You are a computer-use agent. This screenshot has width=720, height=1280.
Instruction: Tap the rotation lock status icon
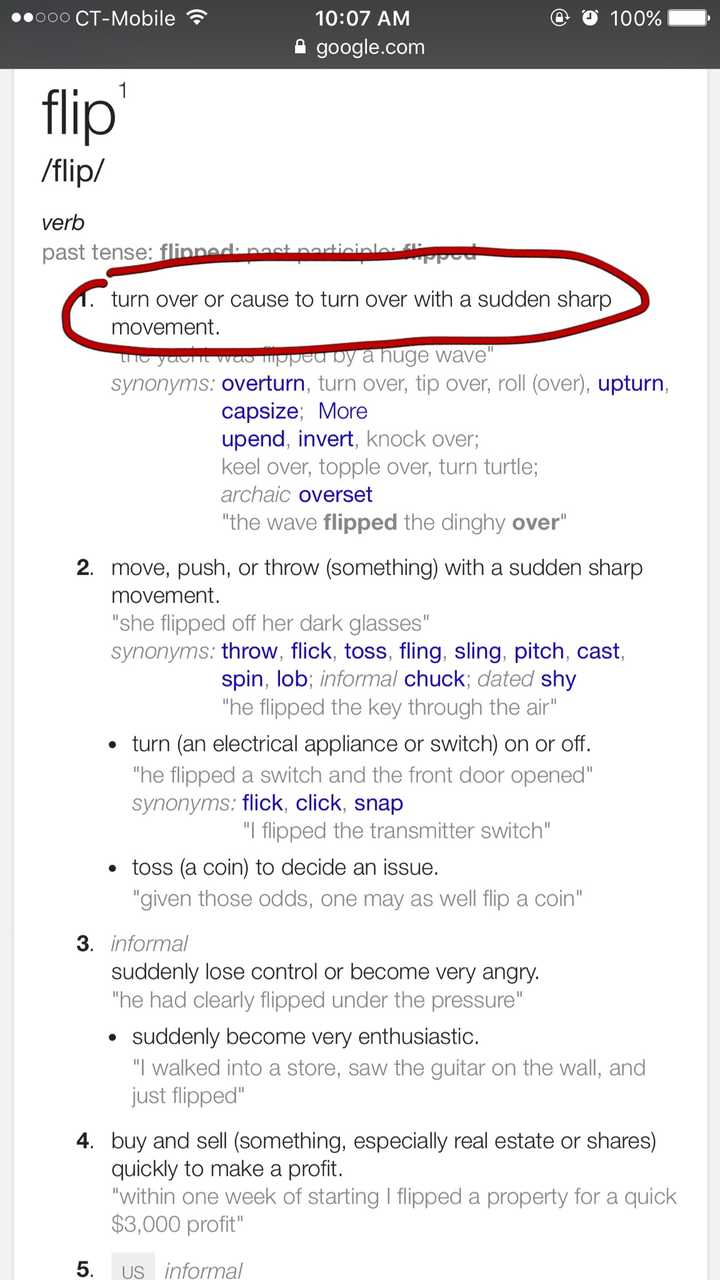pyautogui.click(x=559, y=18)
